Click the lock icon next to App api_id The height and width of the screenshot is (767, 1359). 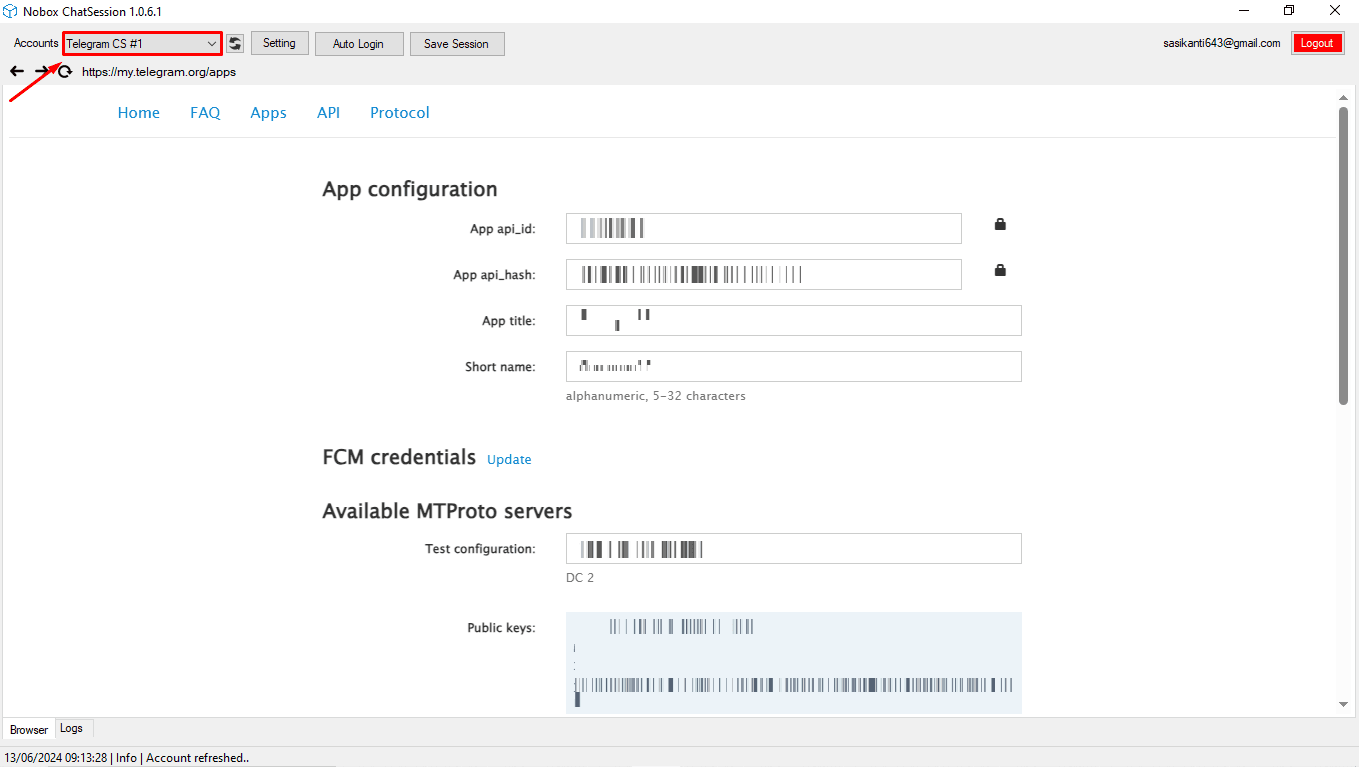pyautogui.click(x=999, y=225)
